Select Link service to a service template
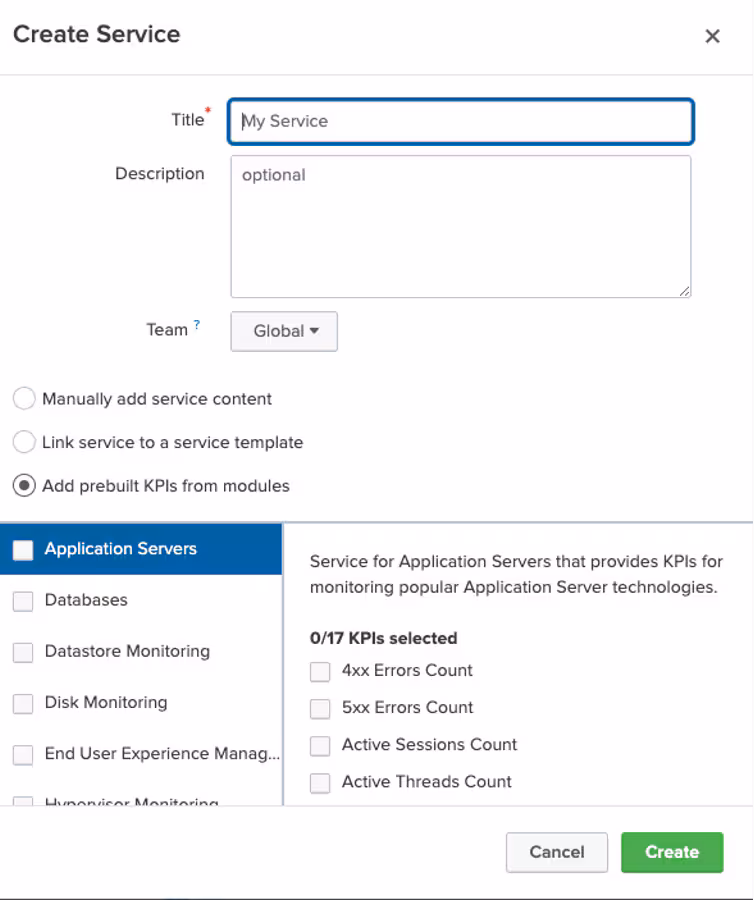The image size is (754, 900). click(x=24, y=442)
